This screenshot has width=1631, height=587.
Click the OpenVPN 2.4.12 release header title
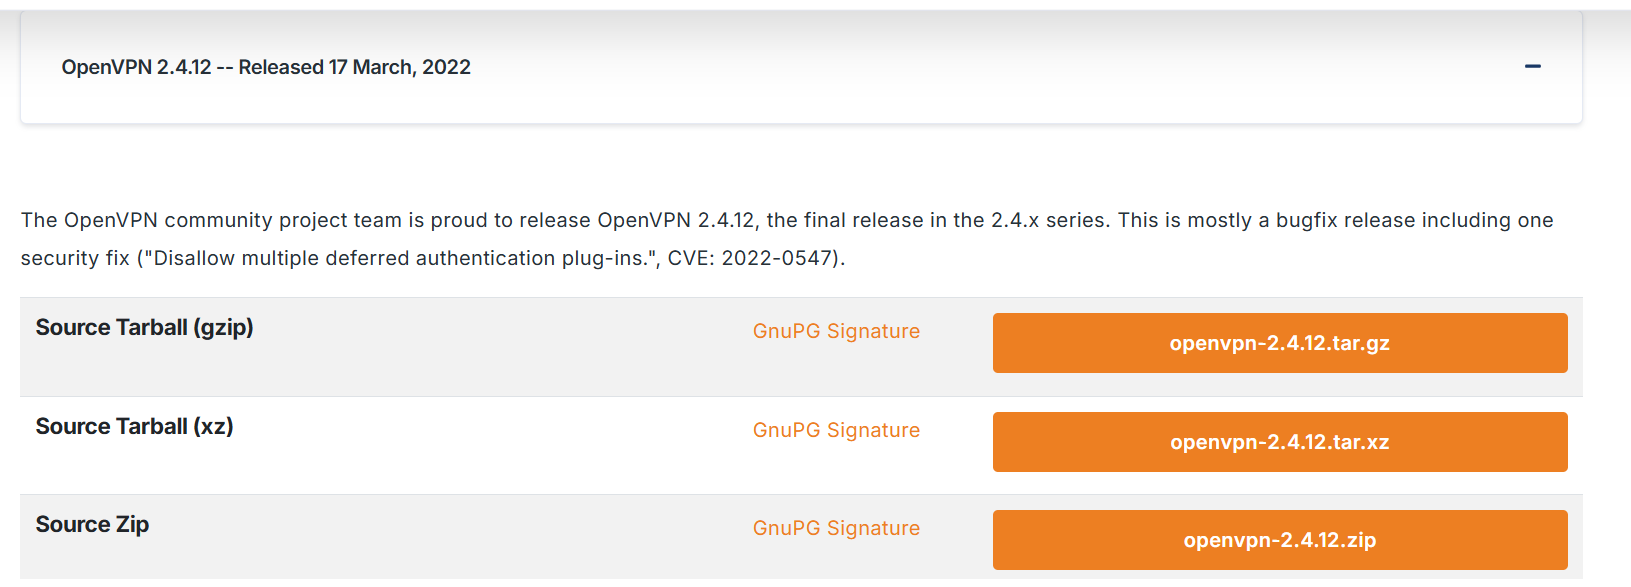(x=266, y=67)
